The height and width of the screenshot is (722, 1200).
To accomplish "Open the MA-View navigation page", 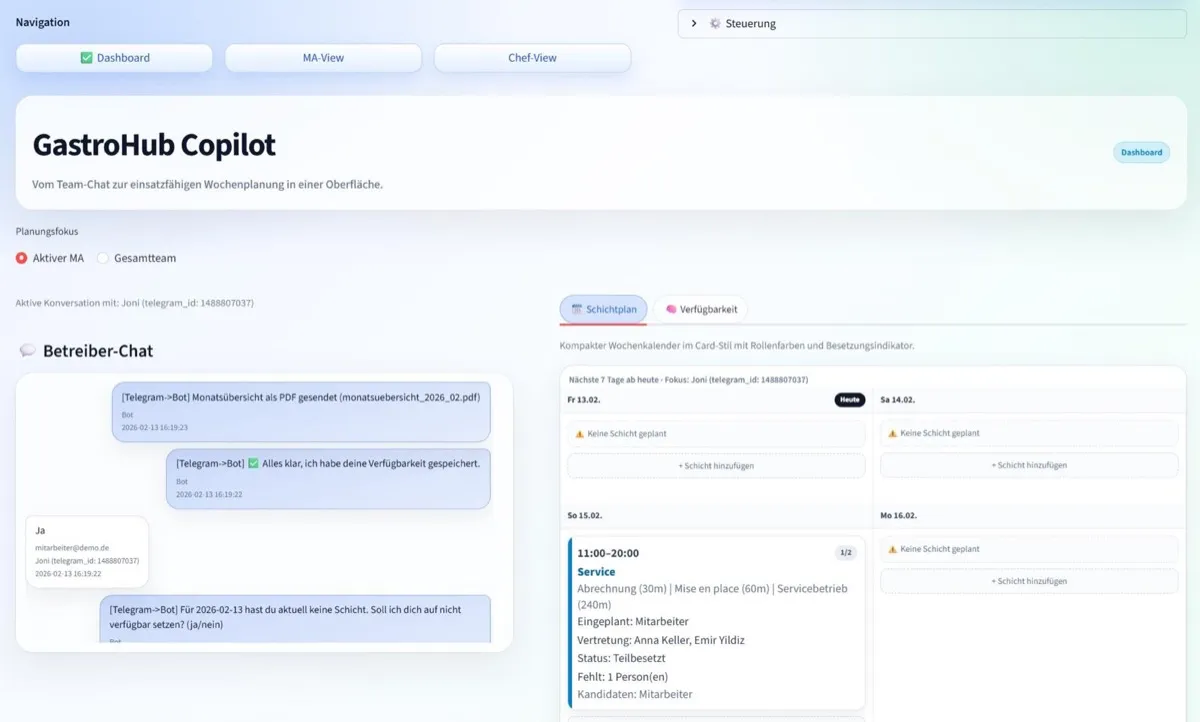I will tap(323, 58).
